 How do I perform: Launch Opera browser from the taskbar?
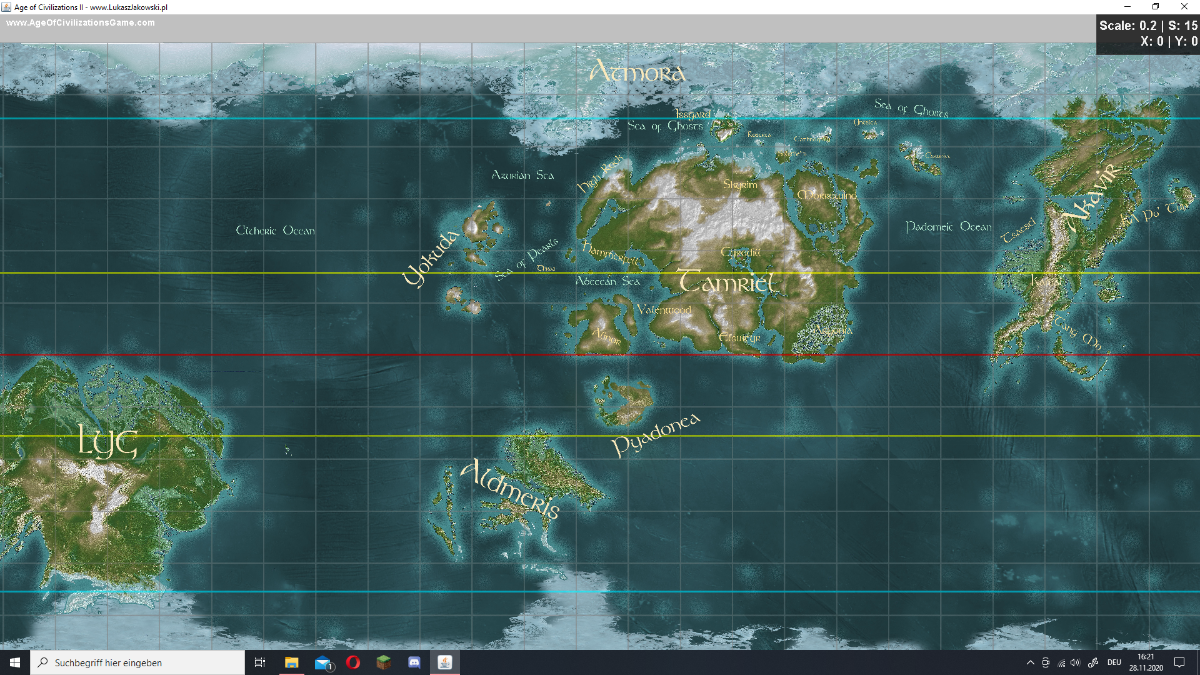tap(353, 662)
